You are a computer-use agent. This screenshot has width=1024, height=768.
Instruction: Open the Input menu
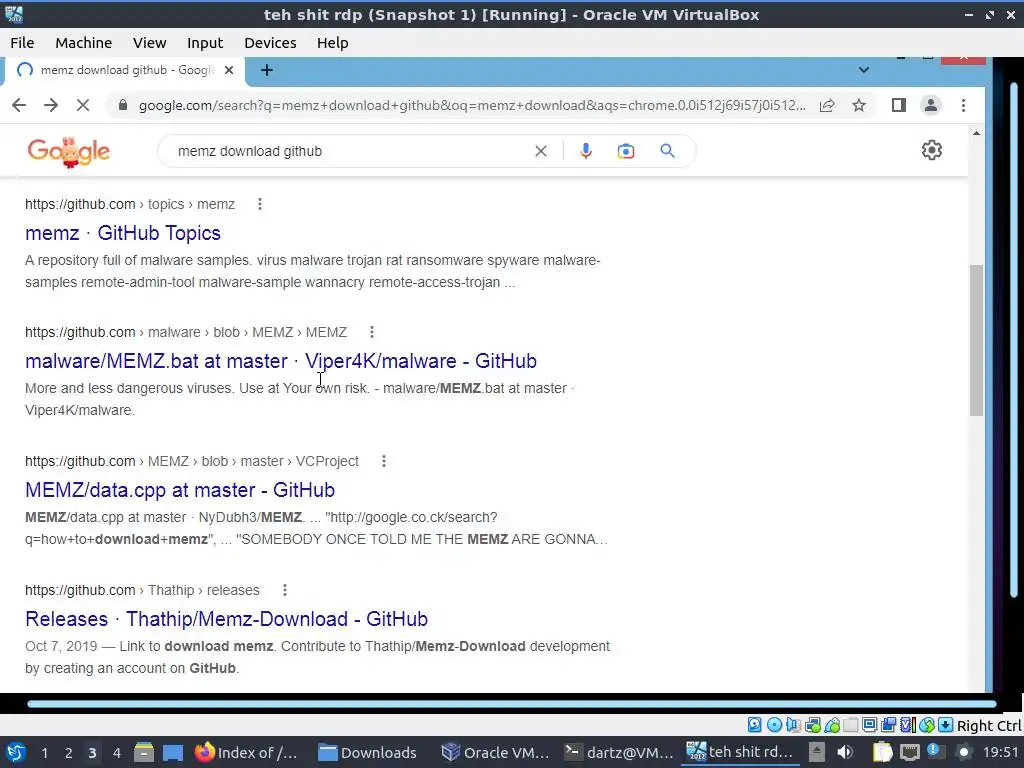(205, 42)
